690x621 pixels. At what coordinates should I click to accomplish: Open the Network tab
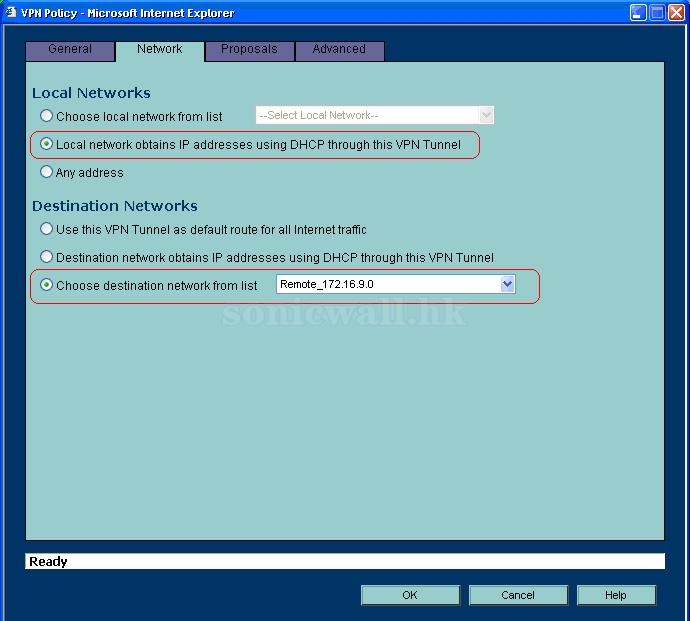[x=159, y=51]
